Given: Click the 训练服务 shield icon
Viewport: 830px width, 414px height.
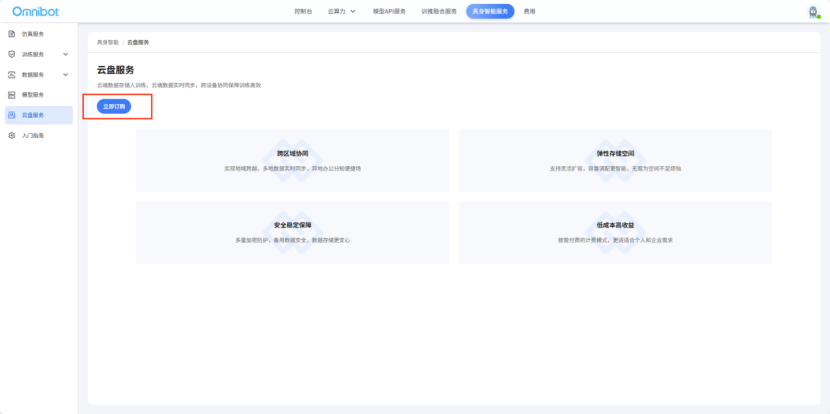Looking at the screenshot, I should [11, 54].
